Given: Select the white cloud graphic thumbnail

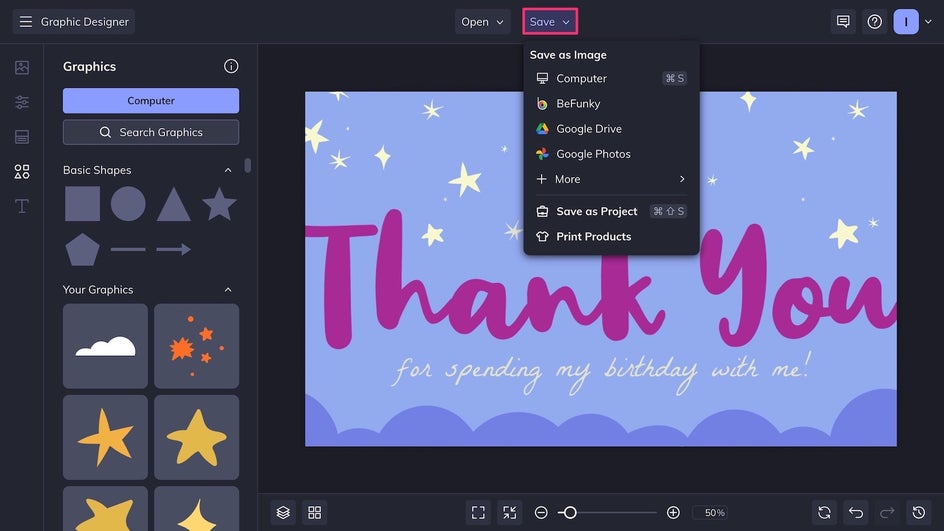Looking at the screenshot, I should click(x=105, y=346).
